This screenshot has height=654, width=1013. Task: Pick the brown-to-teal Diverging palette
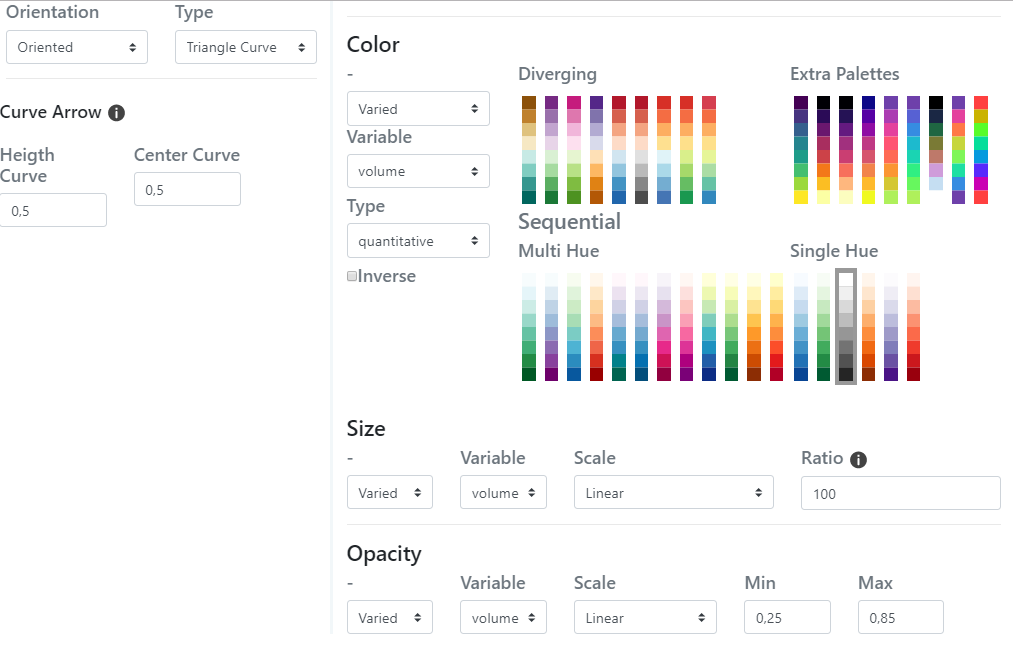(x=529, y=150)
